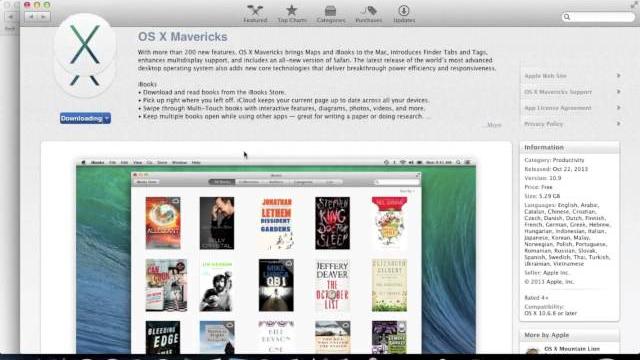Viewport: 640px width, 360px height.
Task: Click the Rated 4+ text
Action: pyautogui.click(x=536, y=298)
